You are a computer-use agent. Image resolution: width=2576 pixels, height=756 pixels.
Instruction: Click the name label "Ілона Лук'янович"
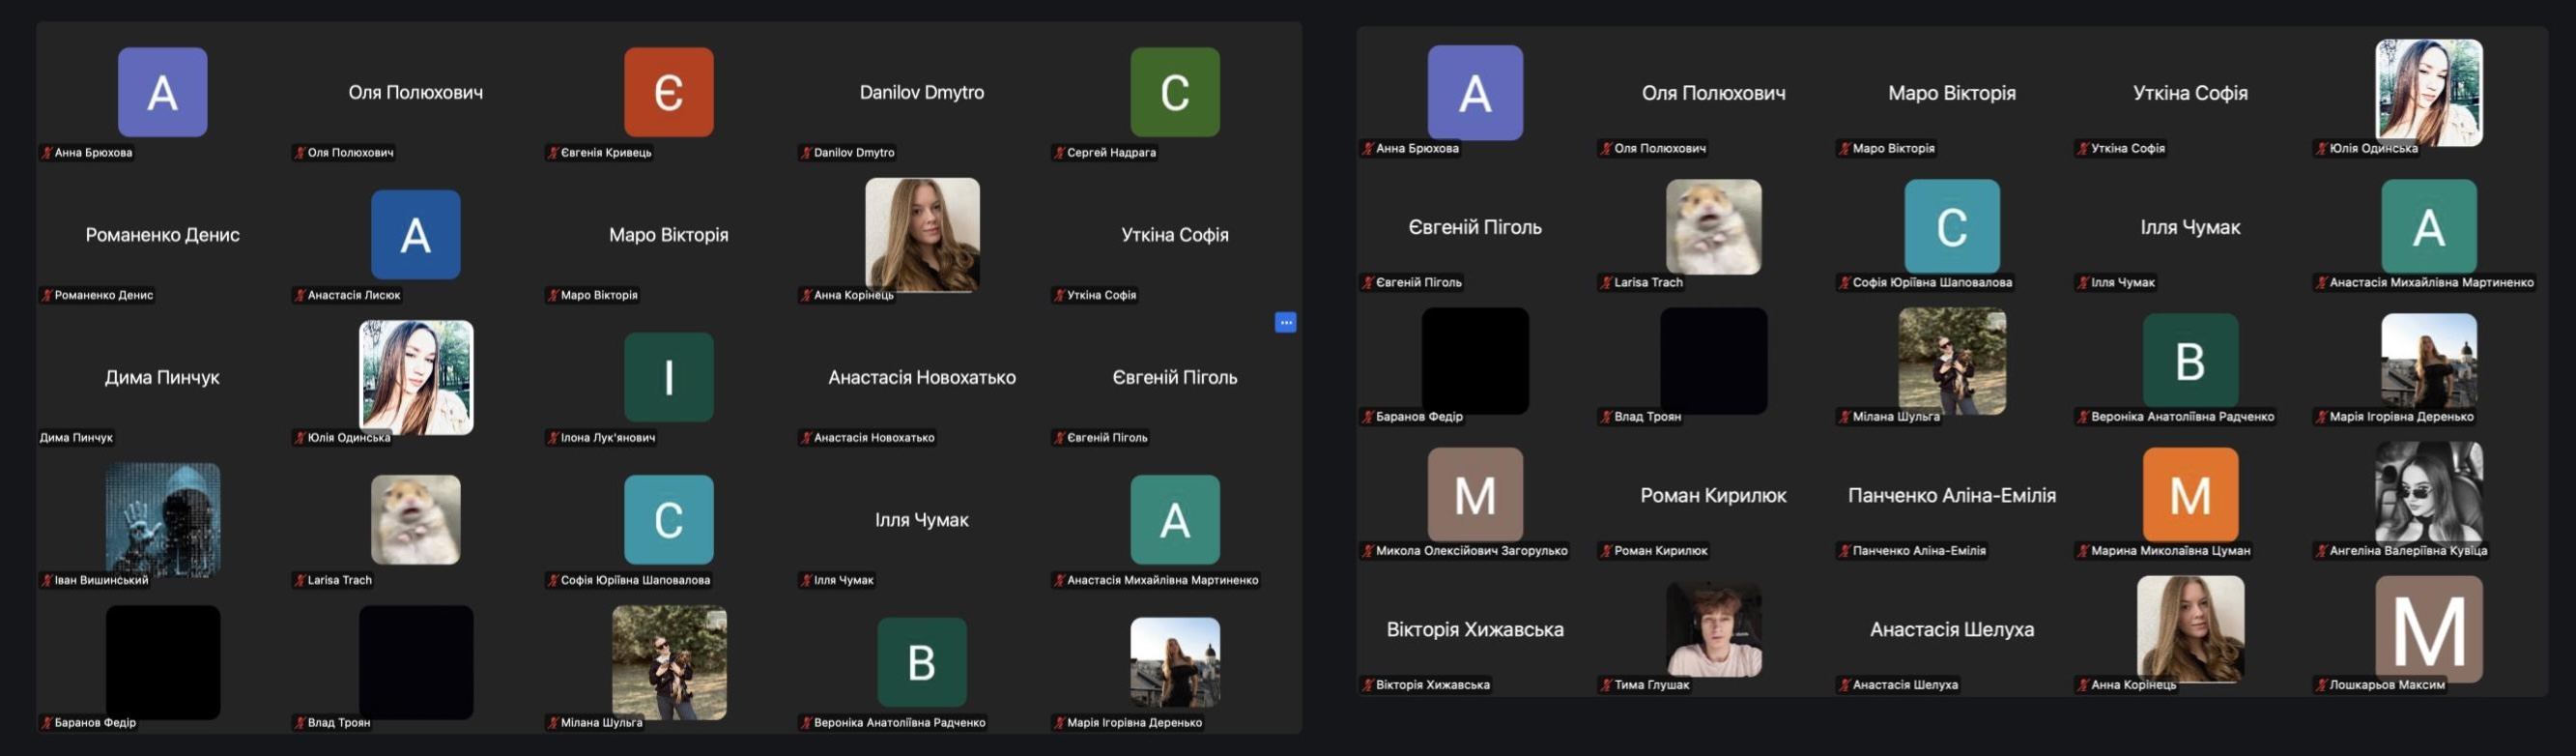tap(608, 438)
